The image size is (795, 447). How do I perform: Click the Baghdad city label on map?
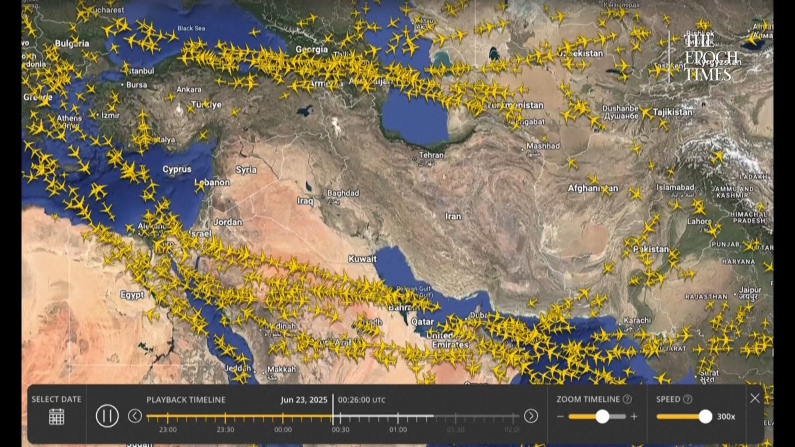coord(343,193)
